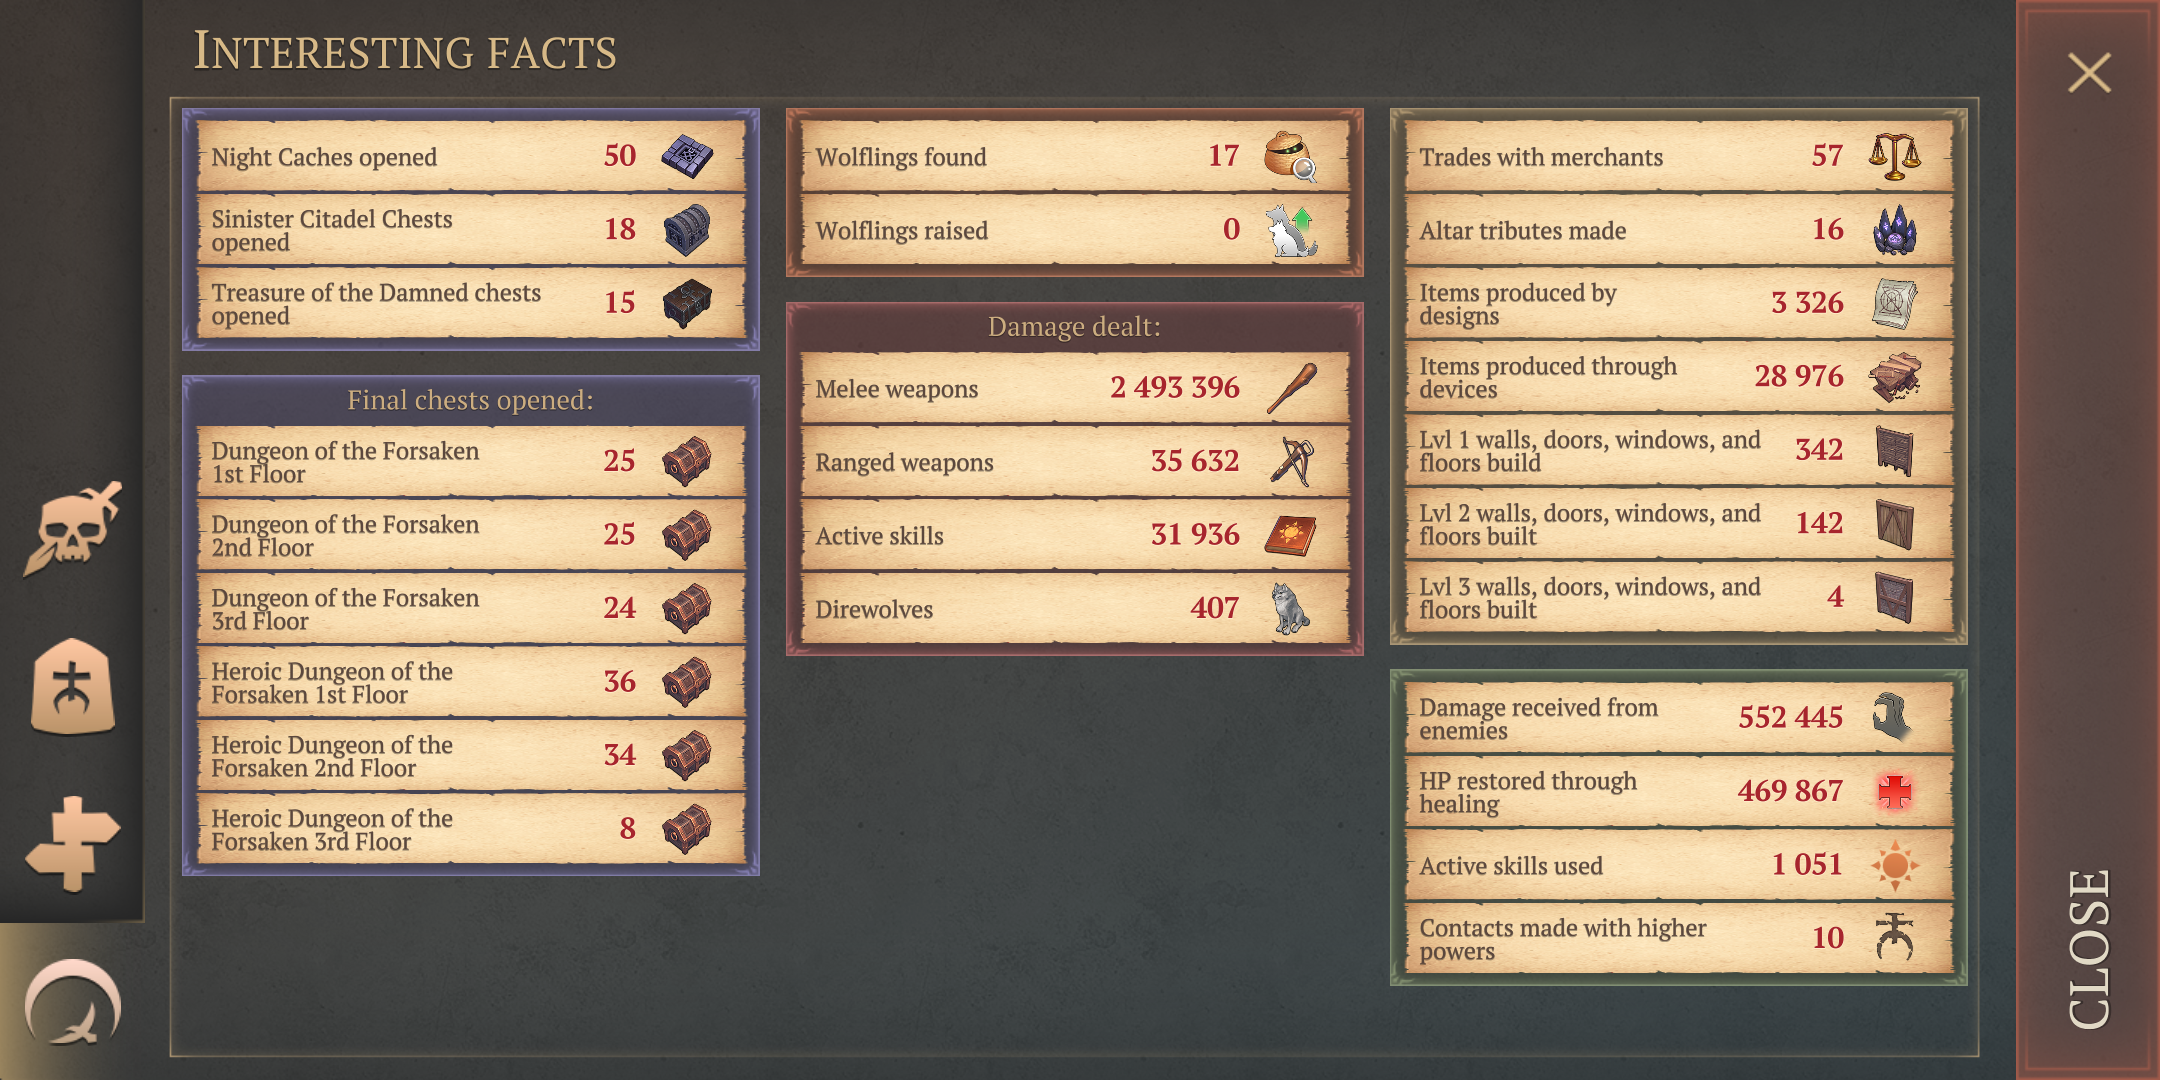
Task: Open the tombstone rune sidebar tab
Action: pyautogui.click(x=72, y=686)
